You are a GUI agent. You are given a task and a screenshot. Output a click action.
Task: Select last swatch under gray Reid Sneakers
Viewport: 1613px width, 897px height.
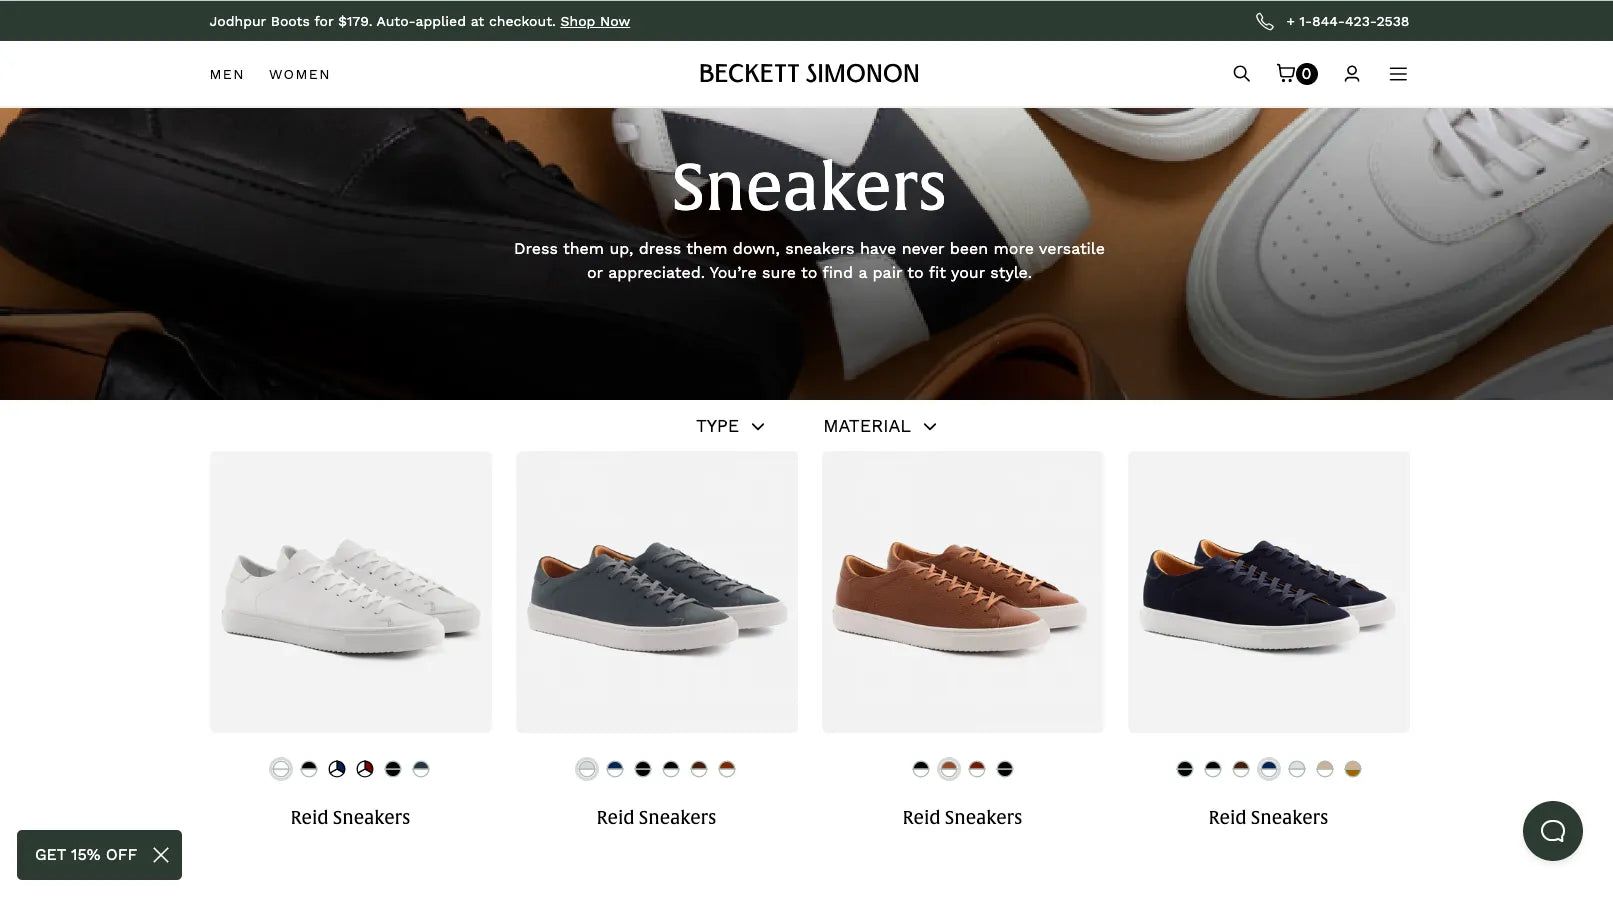tap(727, 769)
